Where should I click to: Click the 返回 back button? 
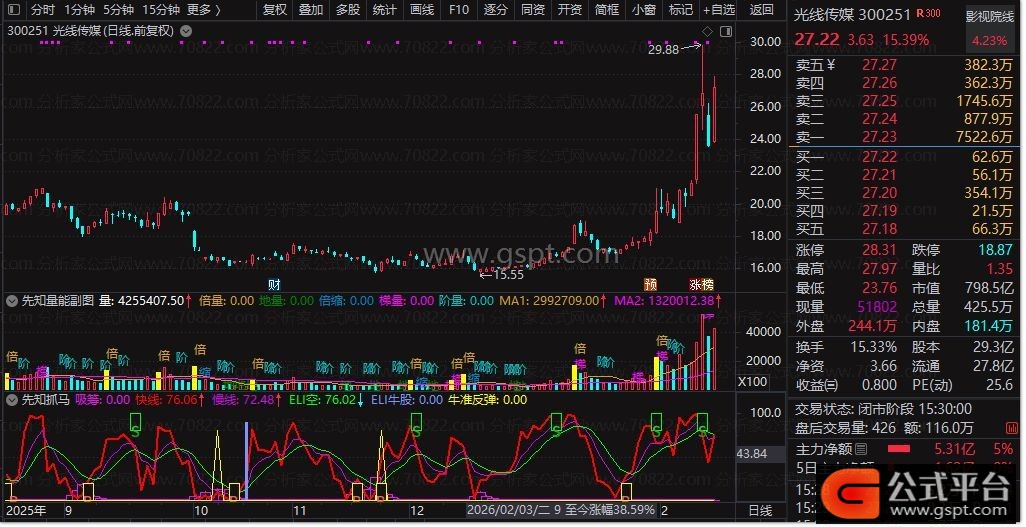[761, 10]
